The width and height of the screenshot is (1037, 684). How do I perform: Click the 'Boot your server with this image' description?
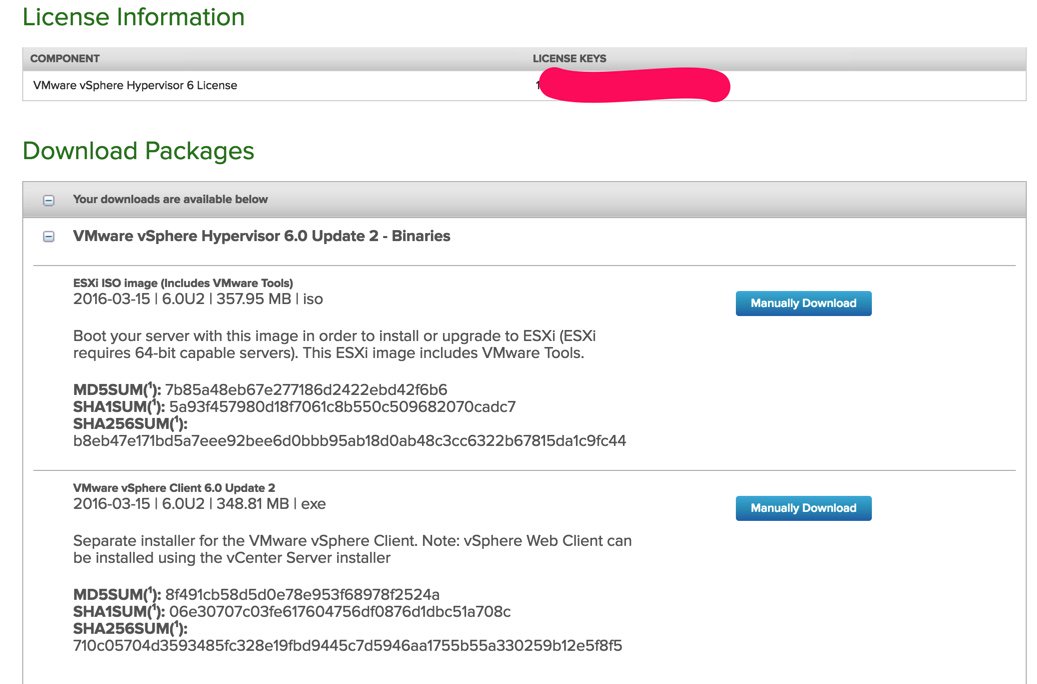[x=334, y=345]
